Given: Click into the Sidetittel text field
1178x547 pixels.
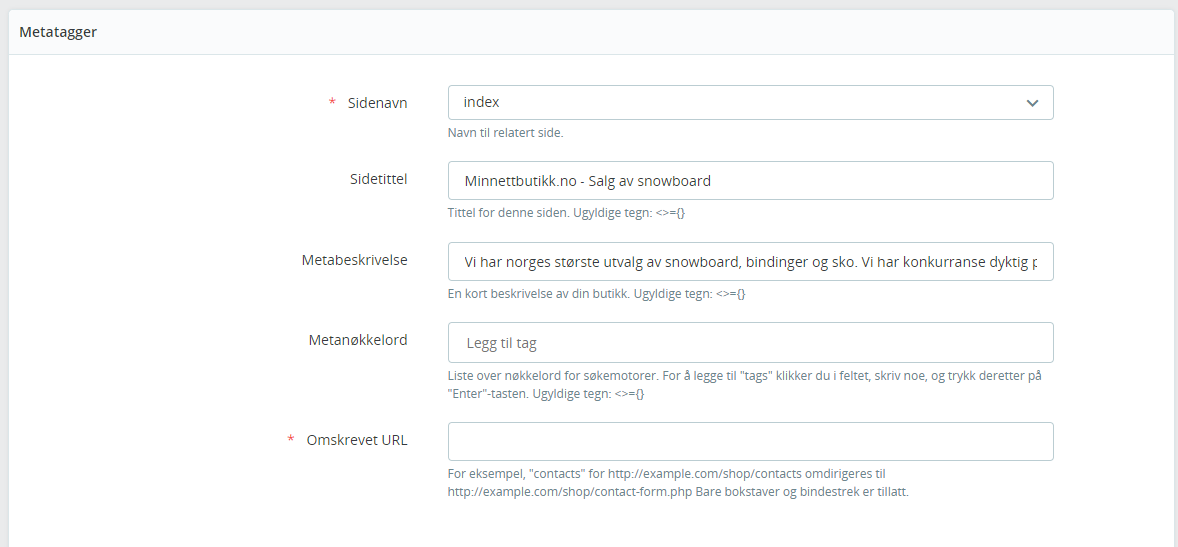Looking at the screenshot, I should [750, 181].
